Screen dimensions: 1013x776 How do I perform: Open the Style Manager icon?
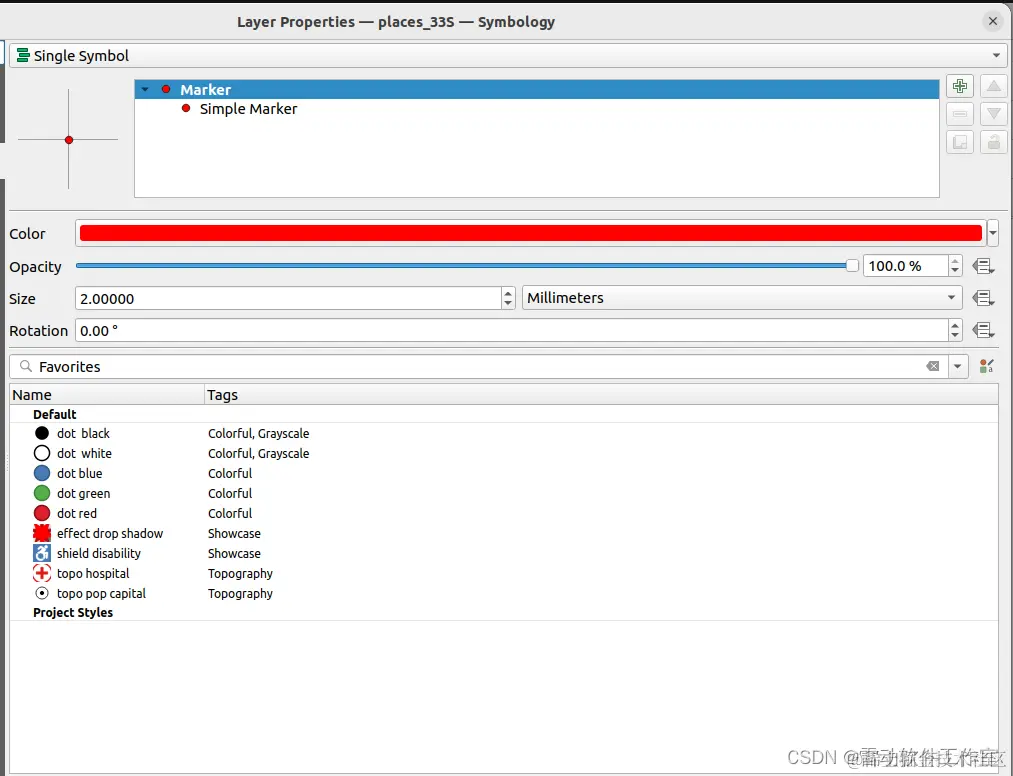click(x=987, y=366)
